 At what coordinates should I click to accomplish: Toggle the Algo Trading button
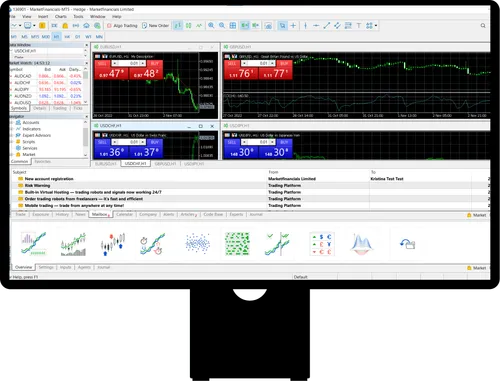(x=122, y=26)
